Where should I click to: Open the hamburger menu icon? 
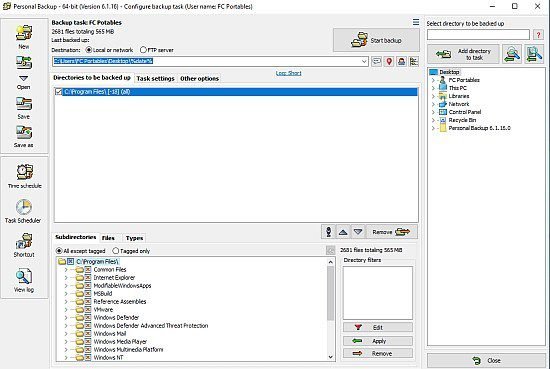point(416,22)
